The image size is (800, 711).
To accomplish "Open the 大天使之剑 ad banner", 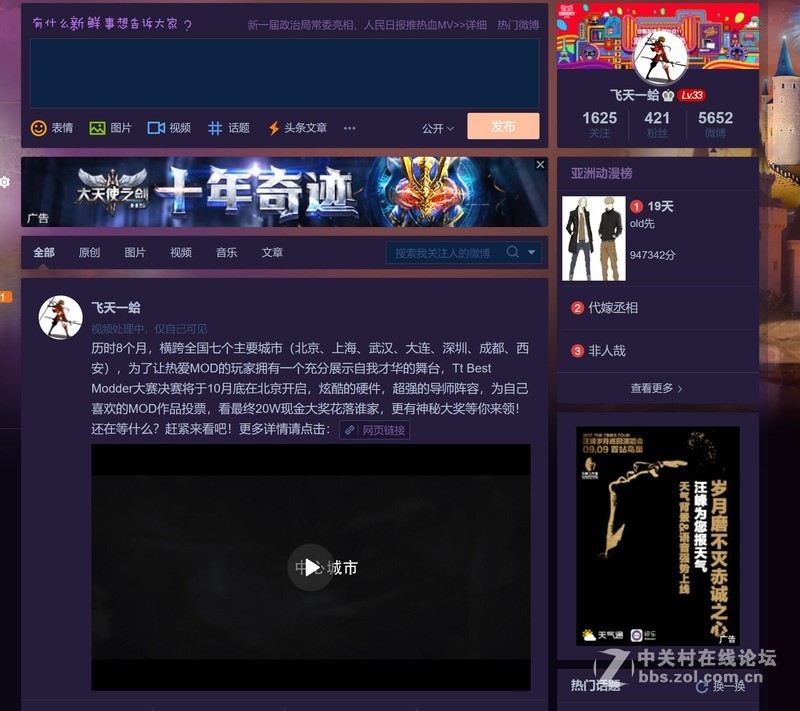I will pos(285,192).
